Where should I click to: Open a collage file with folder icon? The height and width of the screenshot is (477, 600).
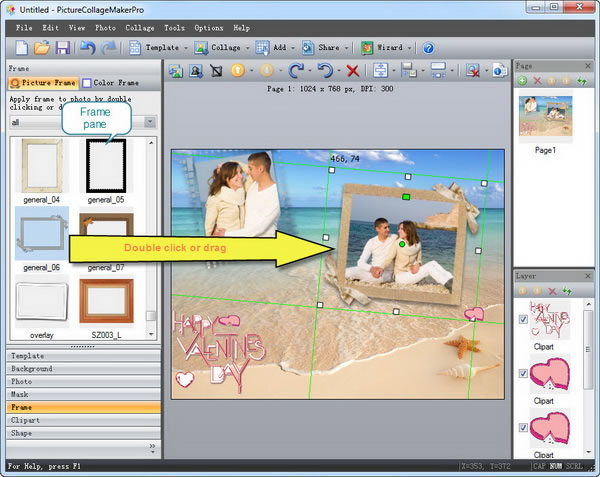tap(42, 48)
